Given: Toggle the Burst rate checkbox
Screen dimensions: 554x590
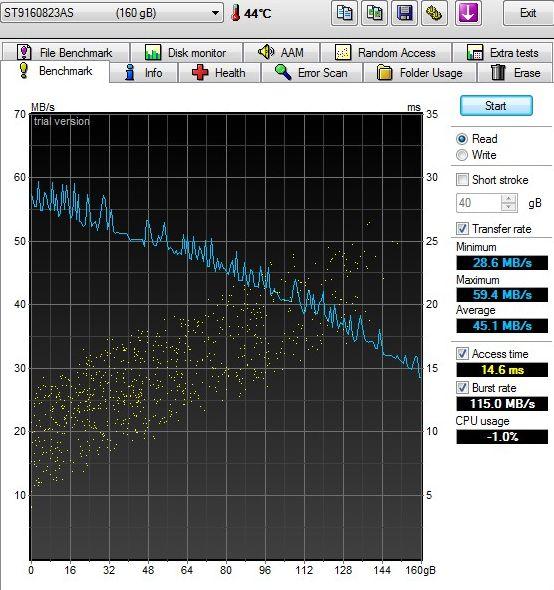Looking at the screenshot, I should (462, 388).
